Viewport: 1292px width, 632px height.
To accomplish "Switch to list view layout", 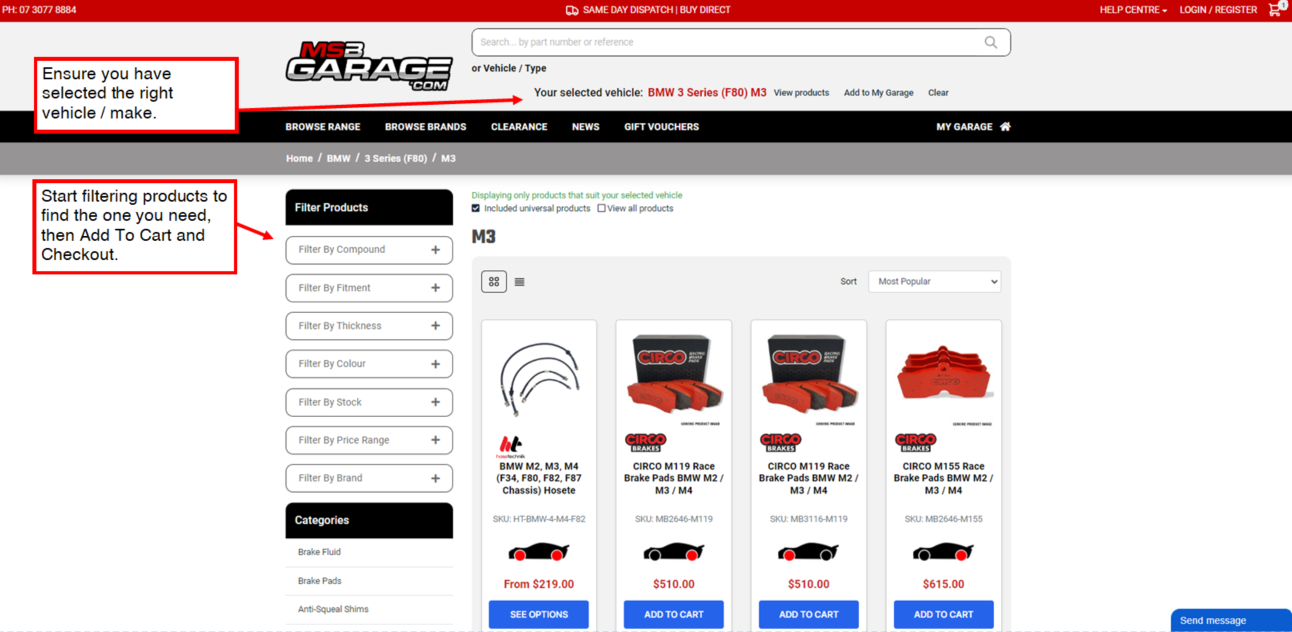I will (519, 282).
